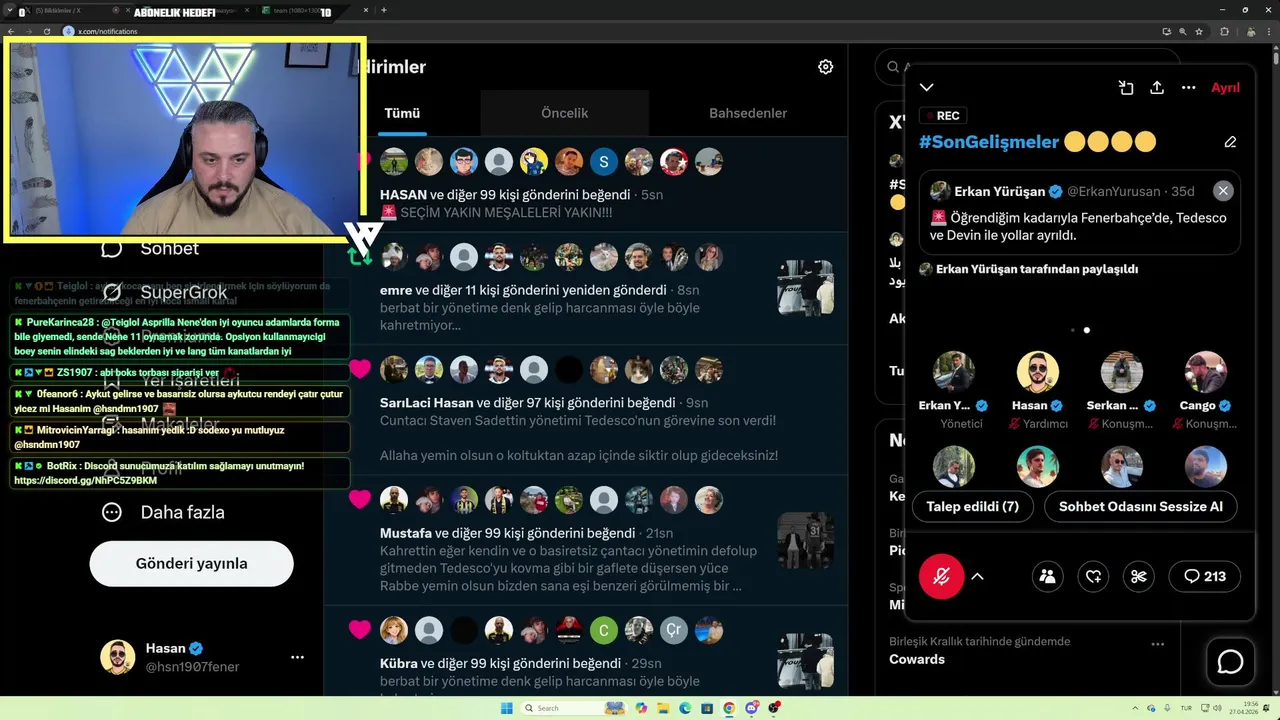Click the scissors clip icon
The image size is (1280, 720).
coord(1138,576)
